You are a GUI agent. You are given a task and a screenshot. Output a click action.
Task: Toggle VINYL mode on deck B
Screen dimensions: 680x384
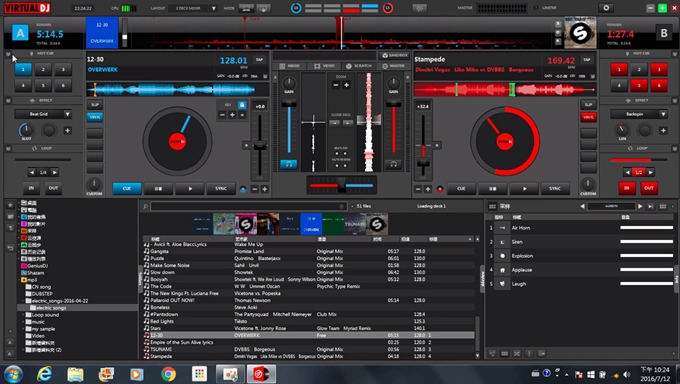point(588,117)
